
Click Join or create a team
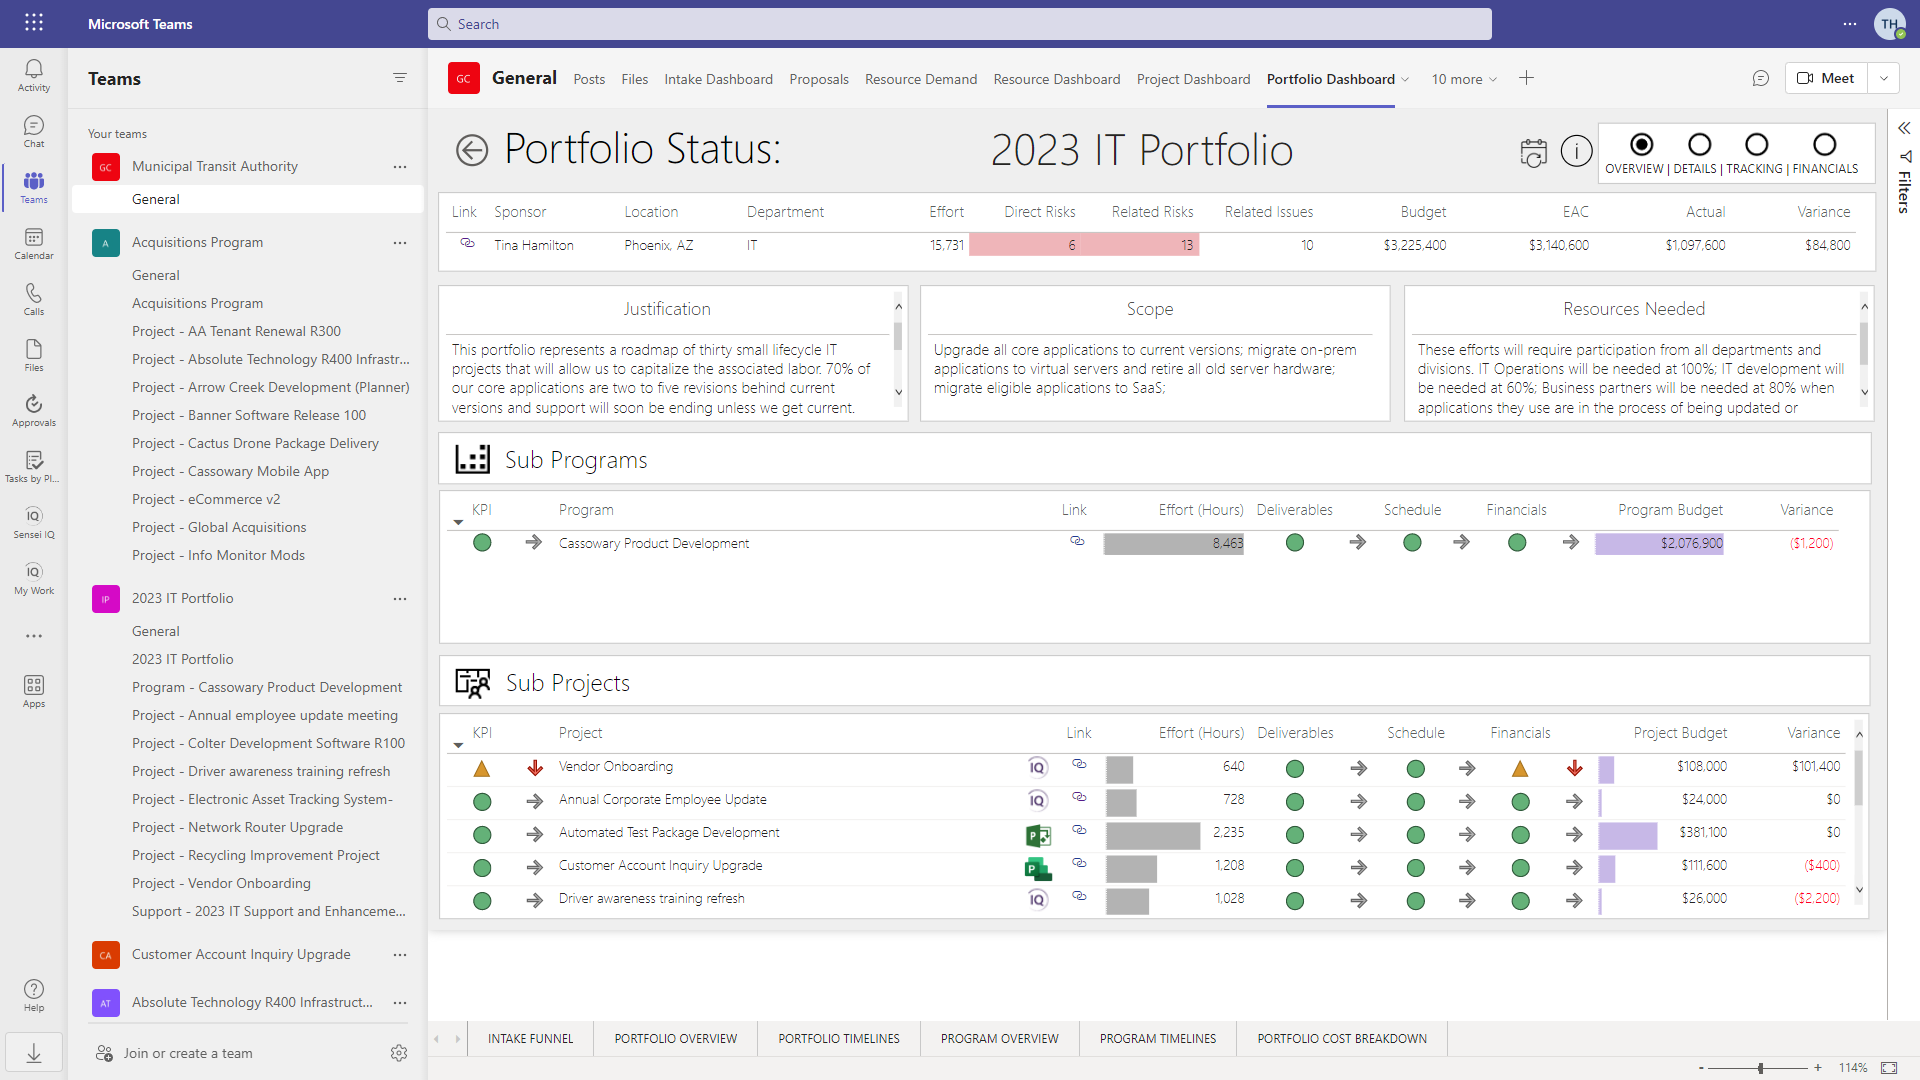coord(174,1053)
